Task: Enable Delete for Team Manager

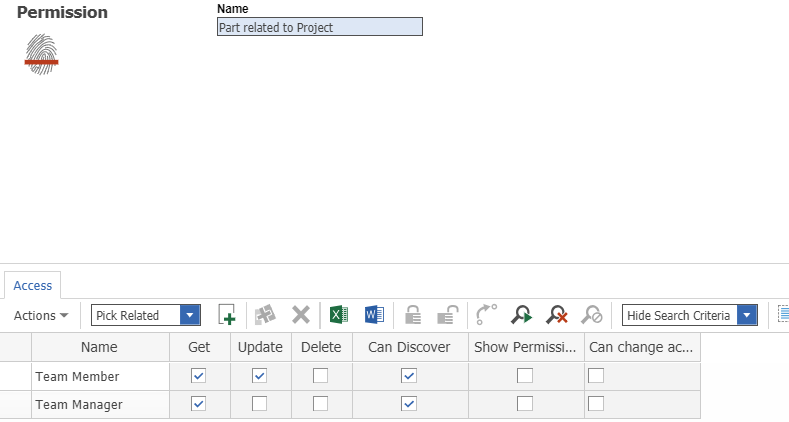Action: pyautogui.click(x=320, y=404)
